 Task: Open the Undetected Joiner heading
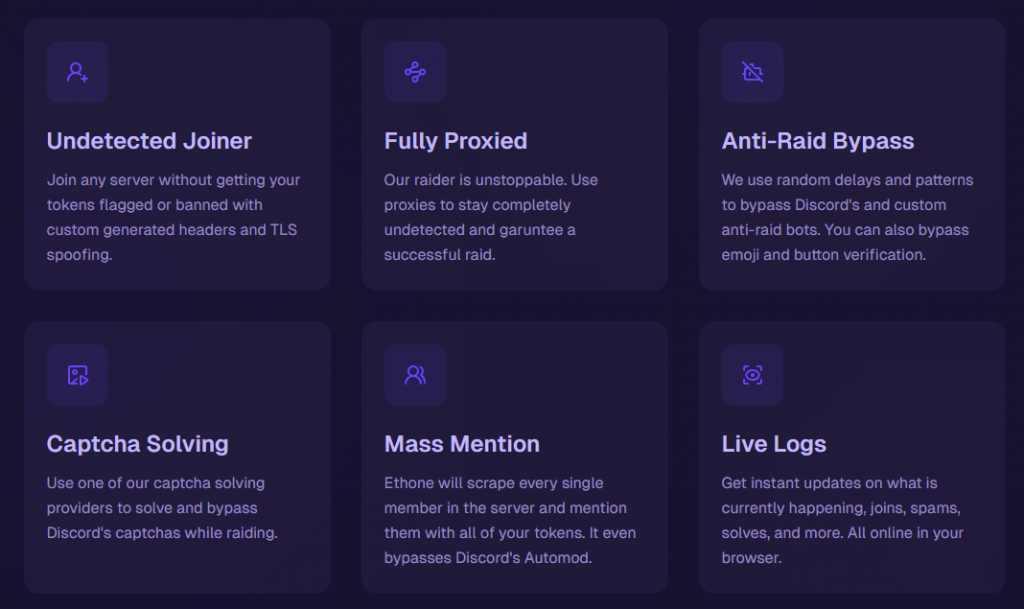tap(149, 141)
